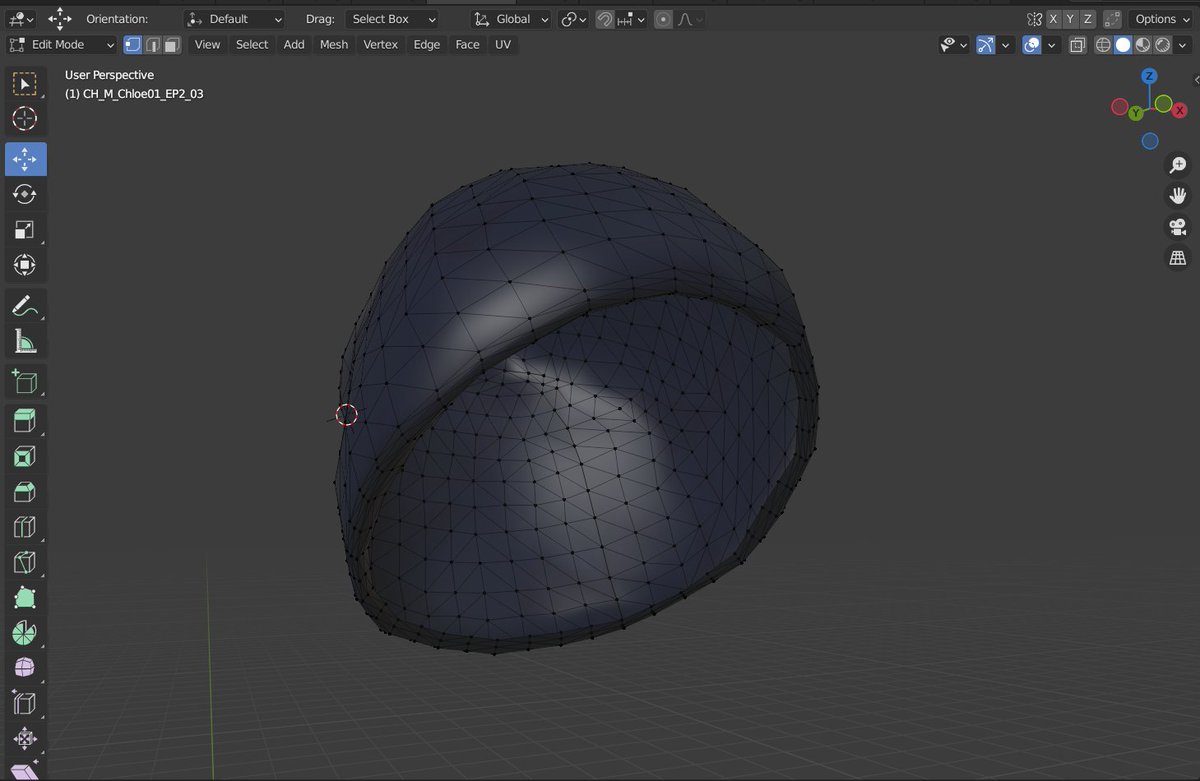Open the shading options dropdown arrow
Image resolution: width=1200 pixels, height=781 pixels.
1184,45
